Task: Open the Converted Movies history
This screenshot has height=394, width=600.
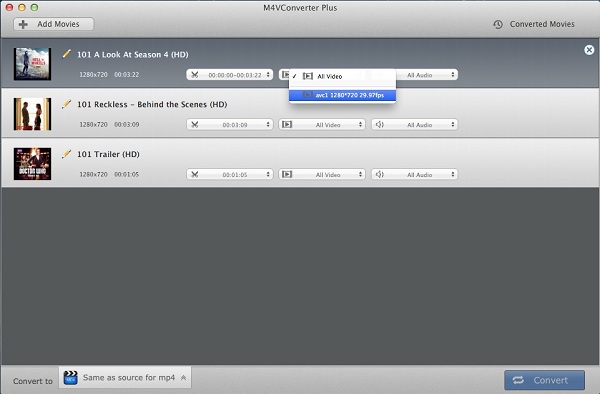Action: click(534, 24)
